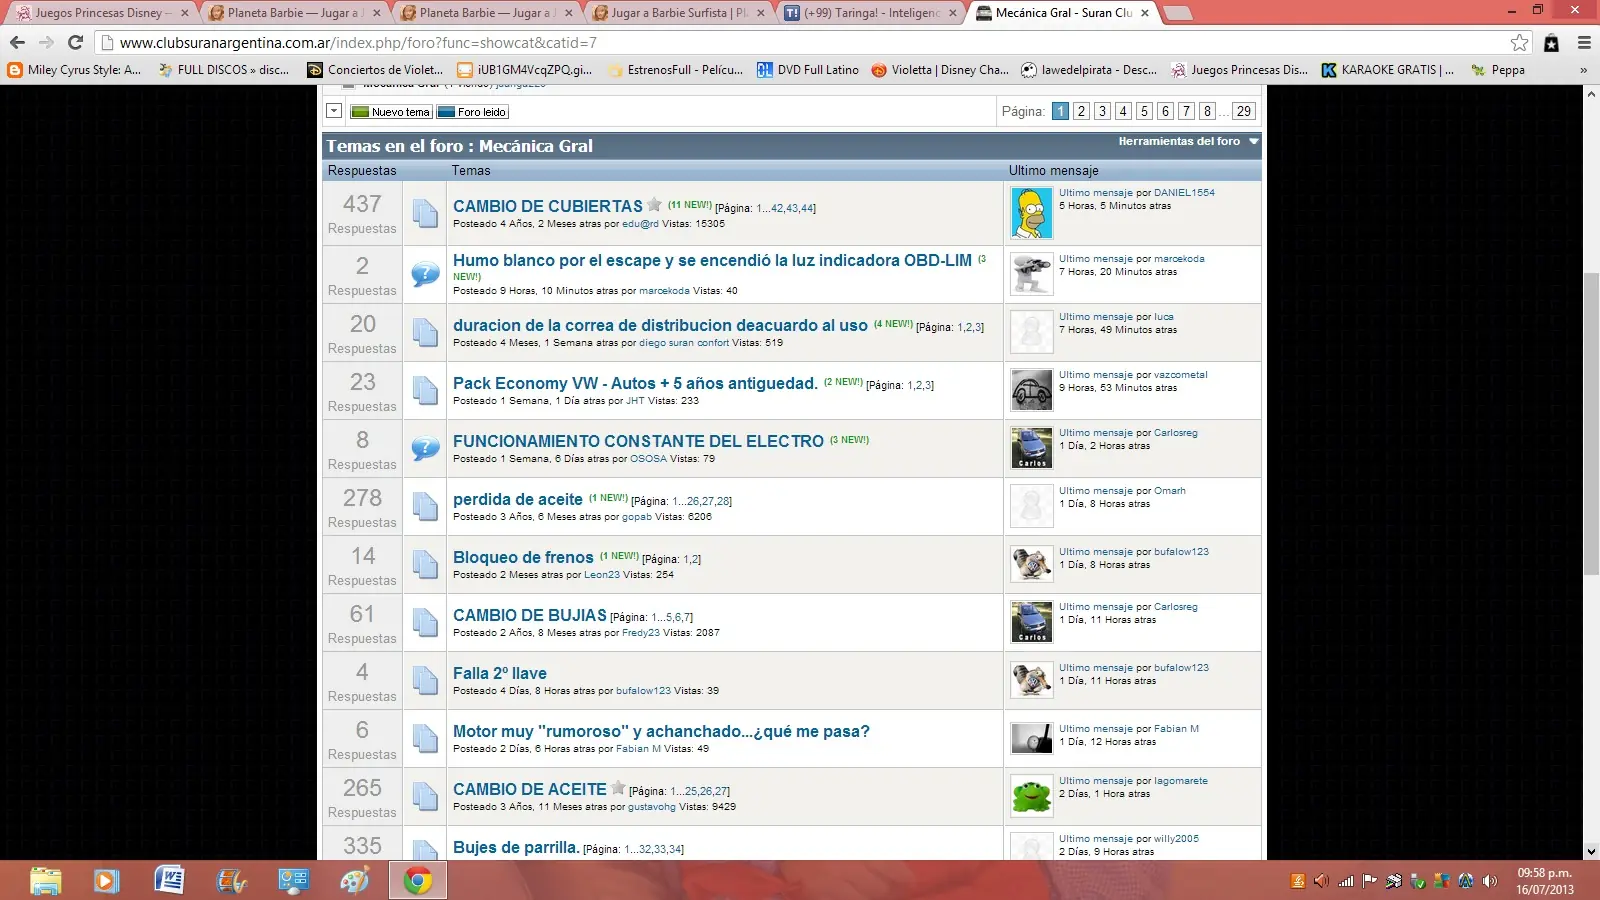
Task: Go to page 5 of the forum
Action: click(1144, 111)
